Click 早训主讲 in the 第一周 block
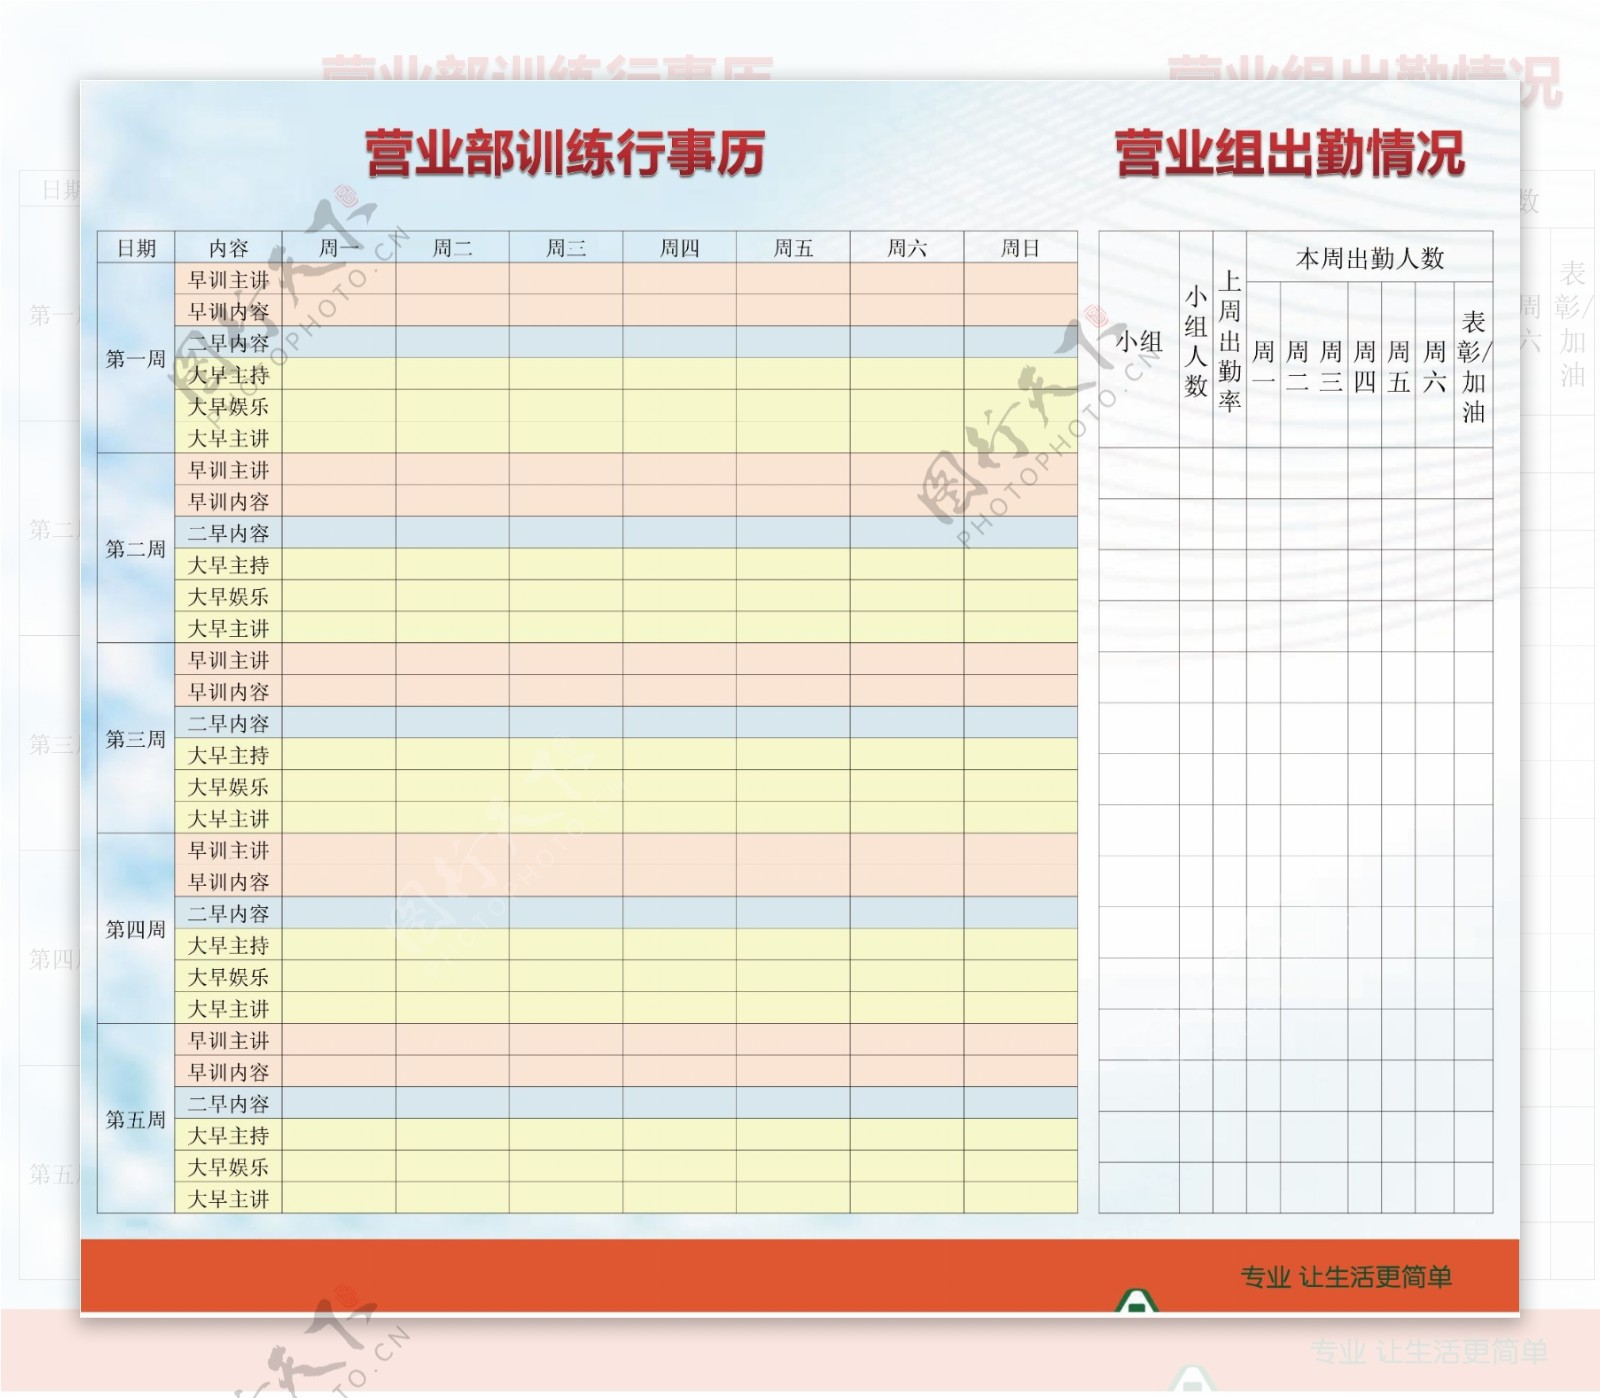This screenshot has width=1600, height=1398. pyautogui.click(x=229, y=279)
